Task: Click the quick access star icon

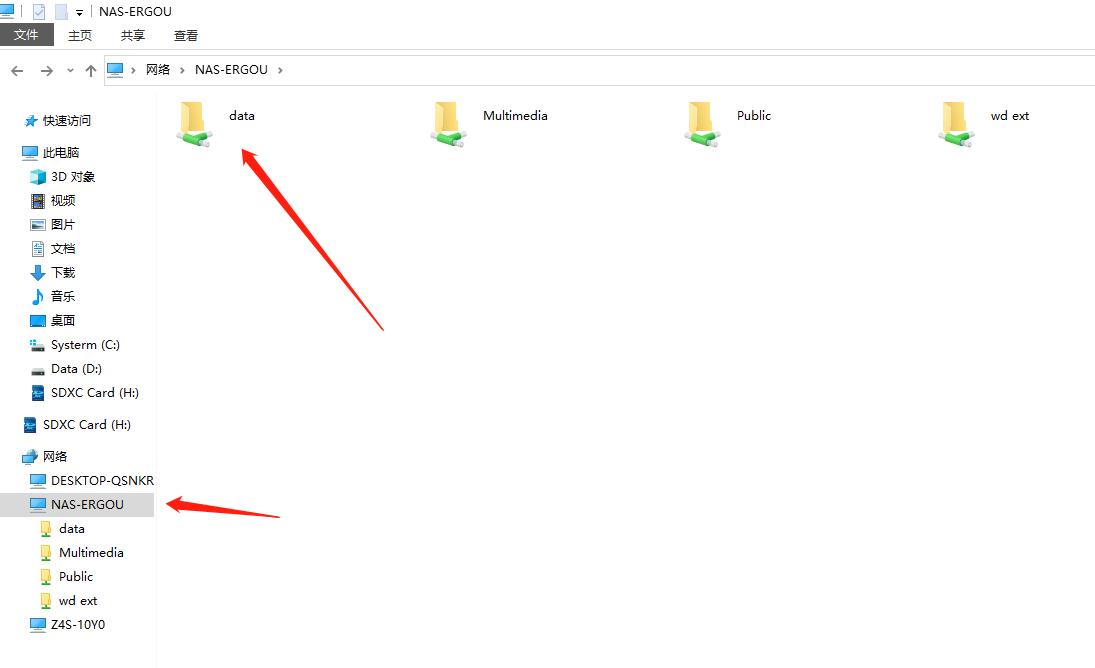Action: [31, 121]
